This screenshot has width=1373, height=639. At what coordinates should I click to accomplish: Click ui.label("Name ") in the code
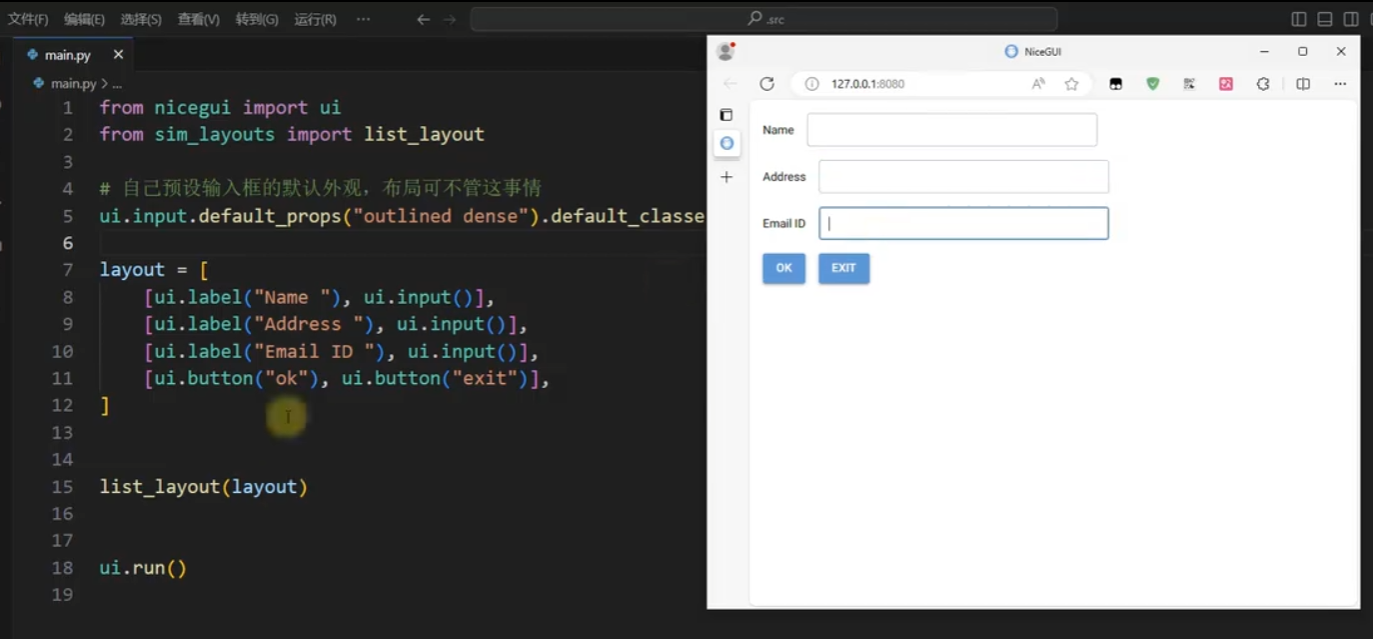click(248, 297)
